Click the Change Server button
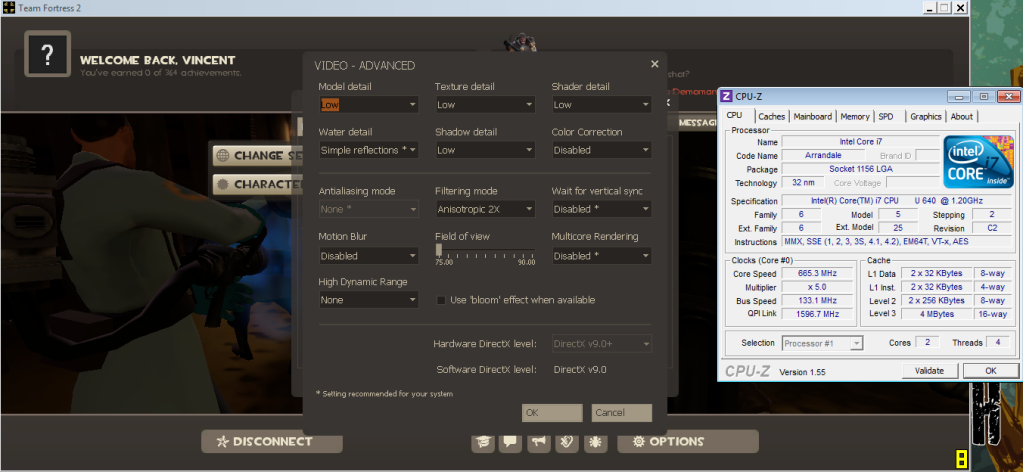 click(x=259, y=155)
